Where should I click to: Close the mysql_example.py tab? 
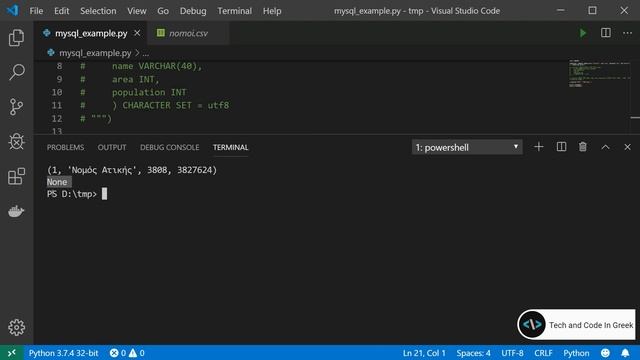(137, 33)
